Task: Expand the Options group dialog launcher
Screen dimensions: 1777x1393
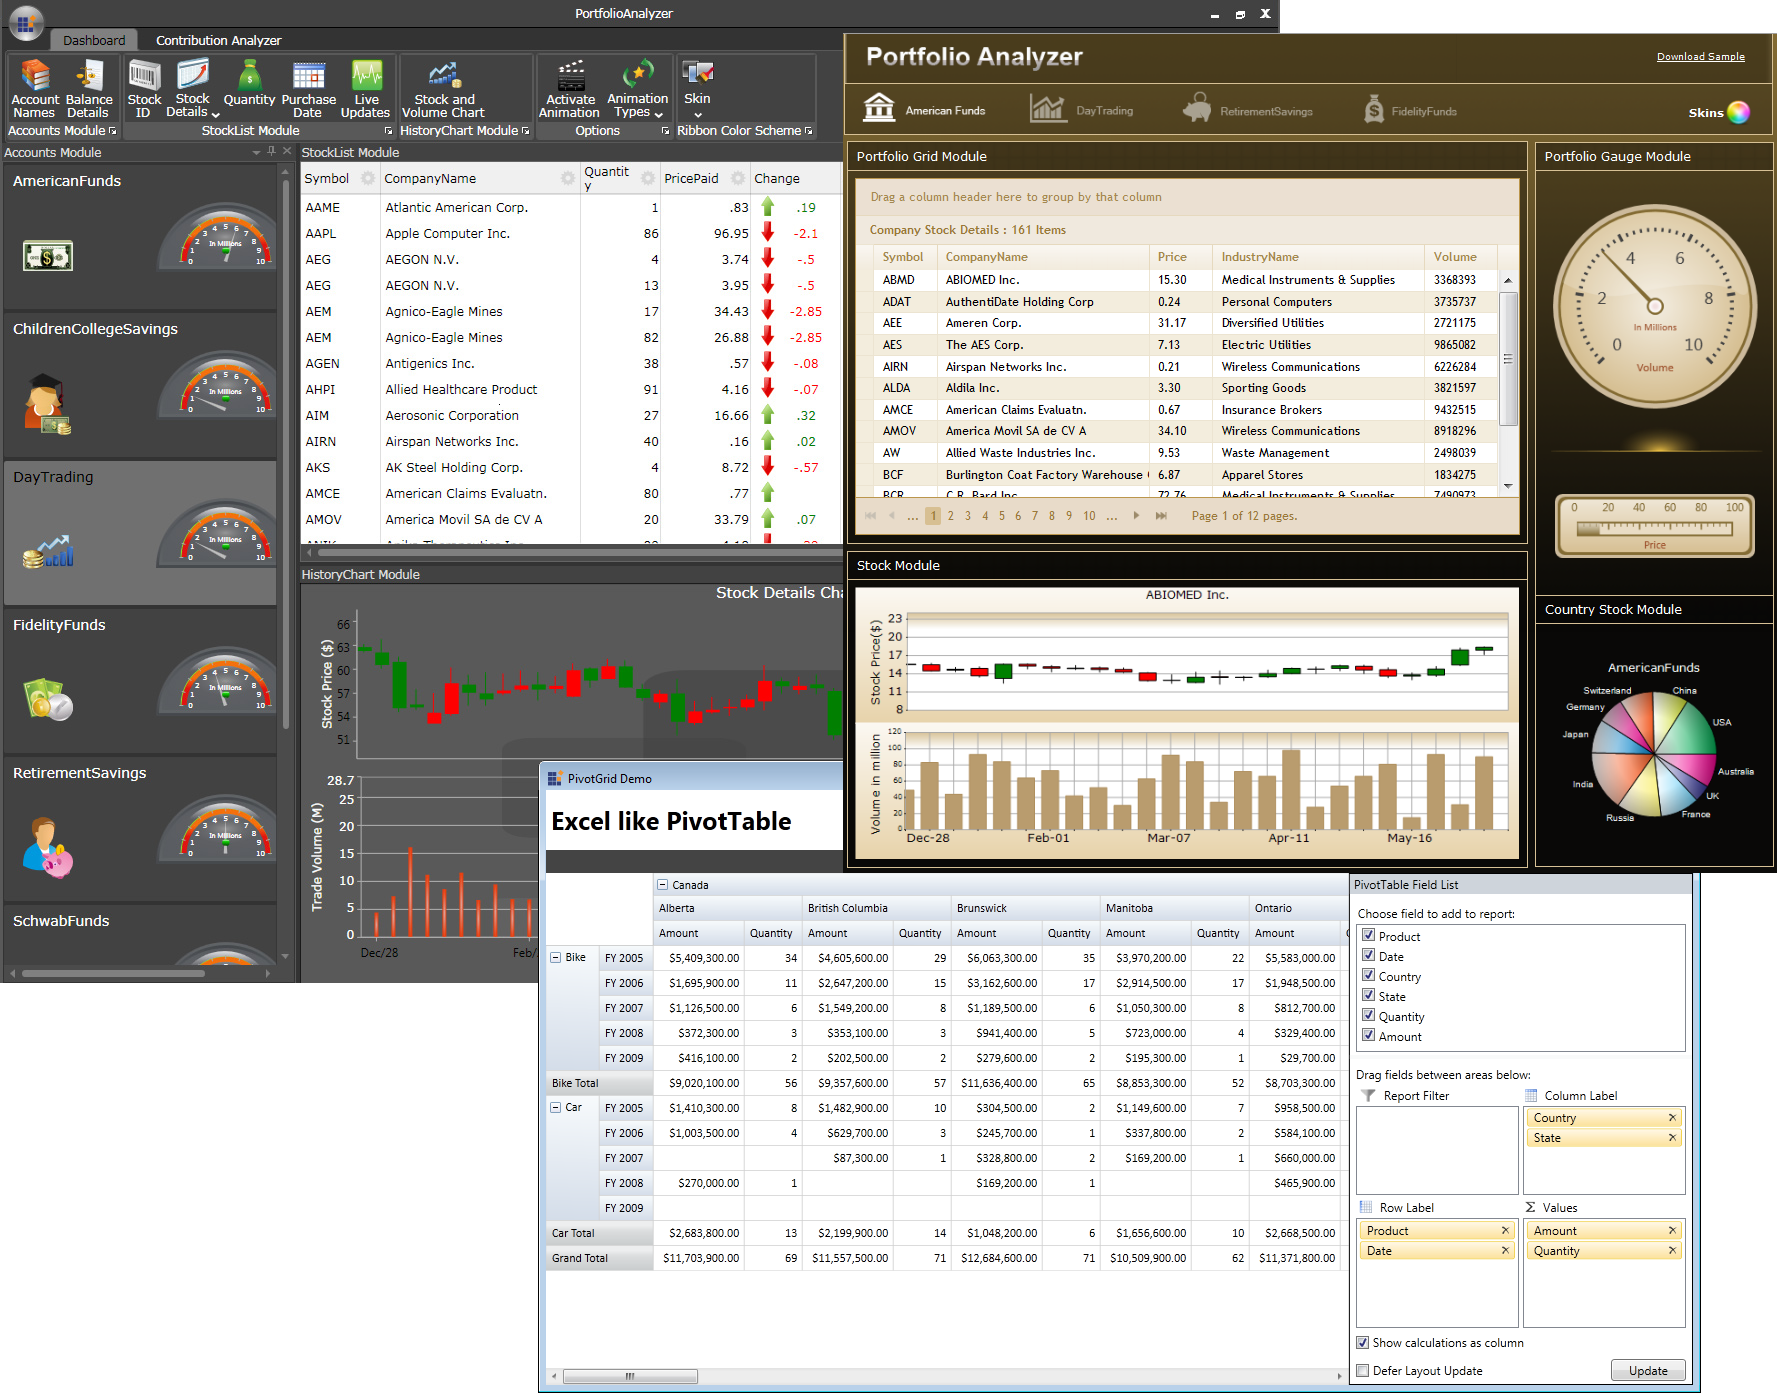Action: coord(666,131)
